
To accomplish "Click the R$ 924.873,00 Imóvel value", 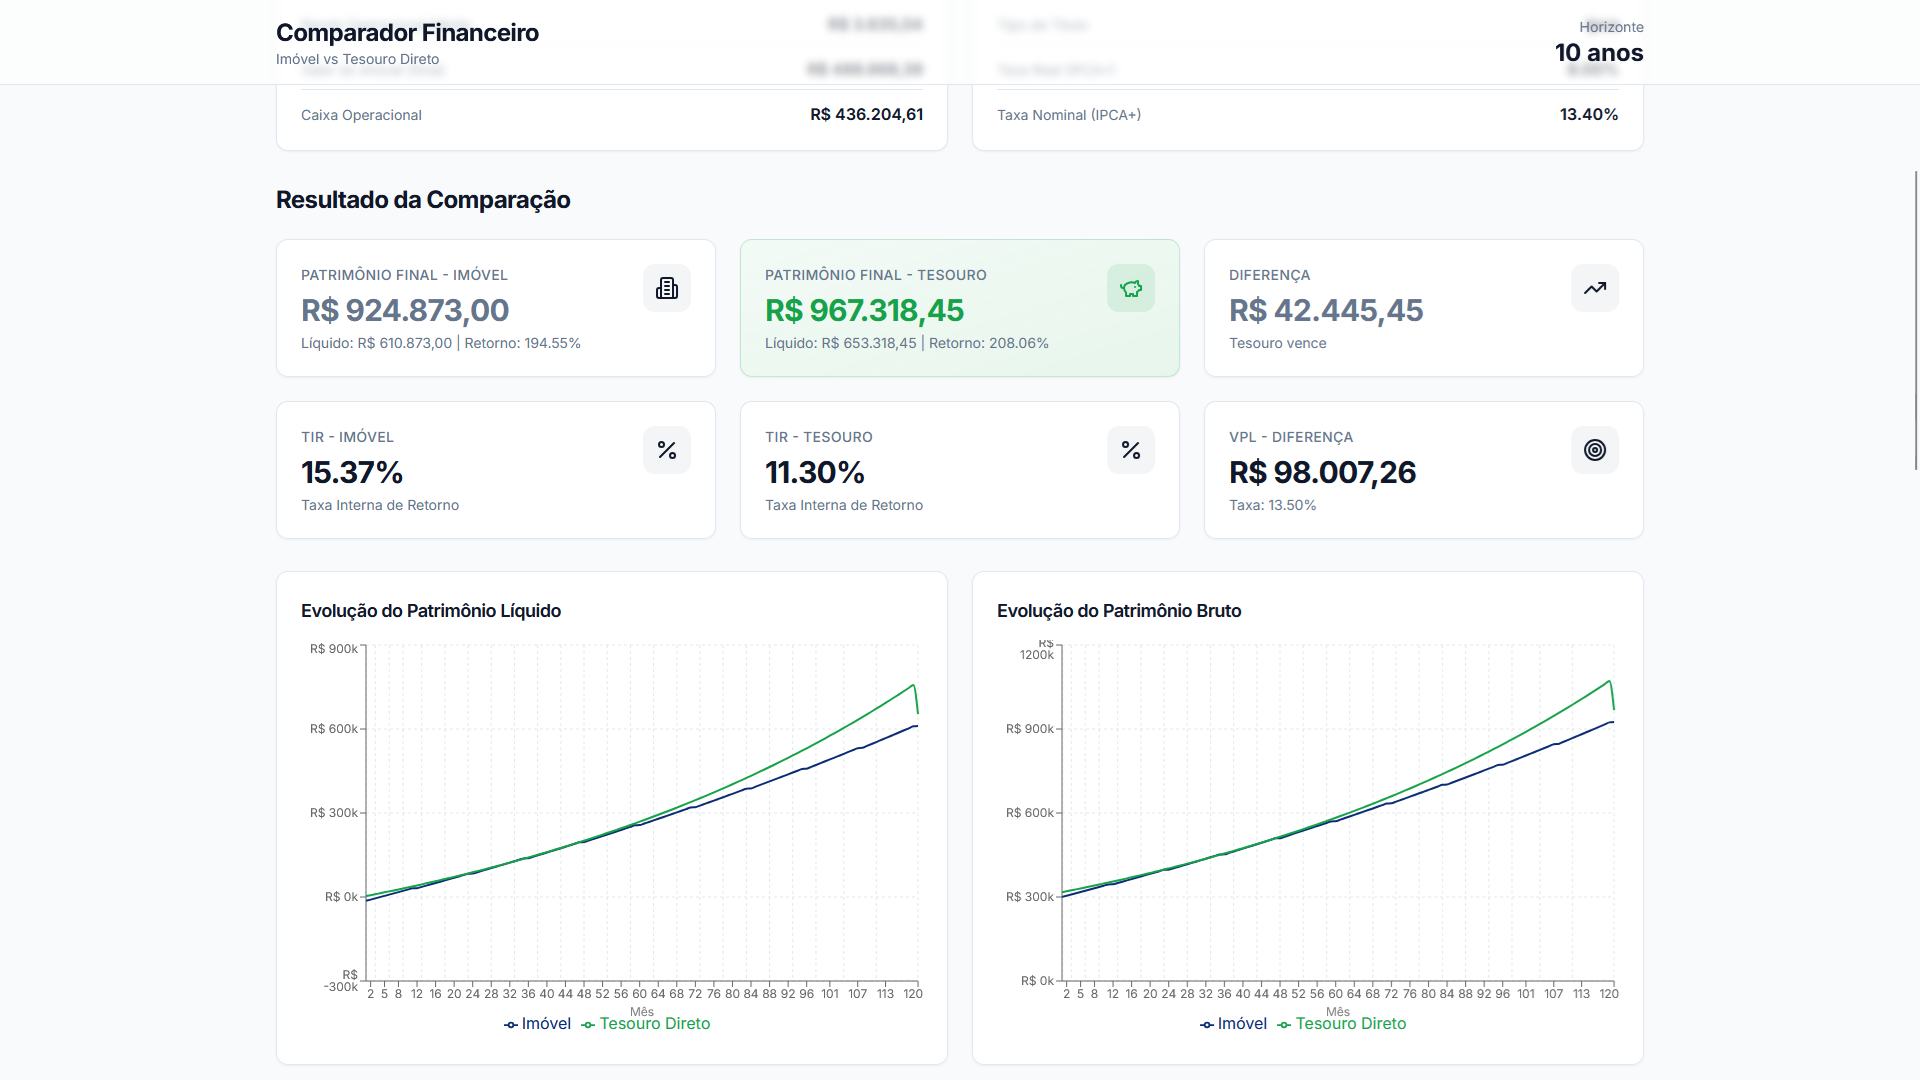I will 405,311.
